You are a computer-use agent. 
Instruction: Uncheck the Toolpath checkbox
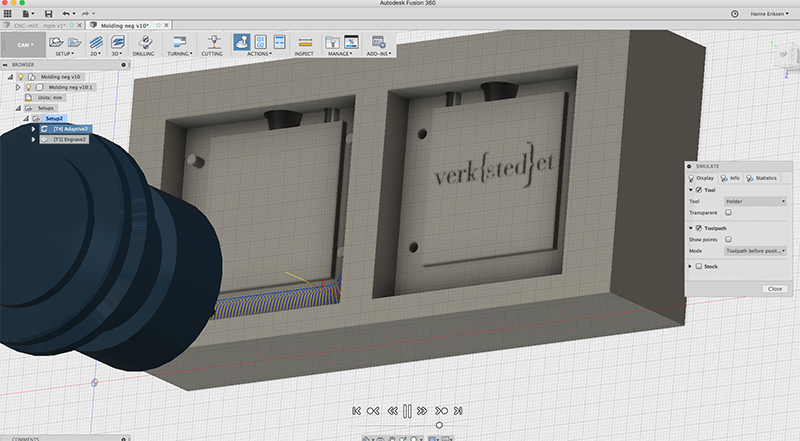[x=699, y=228]
